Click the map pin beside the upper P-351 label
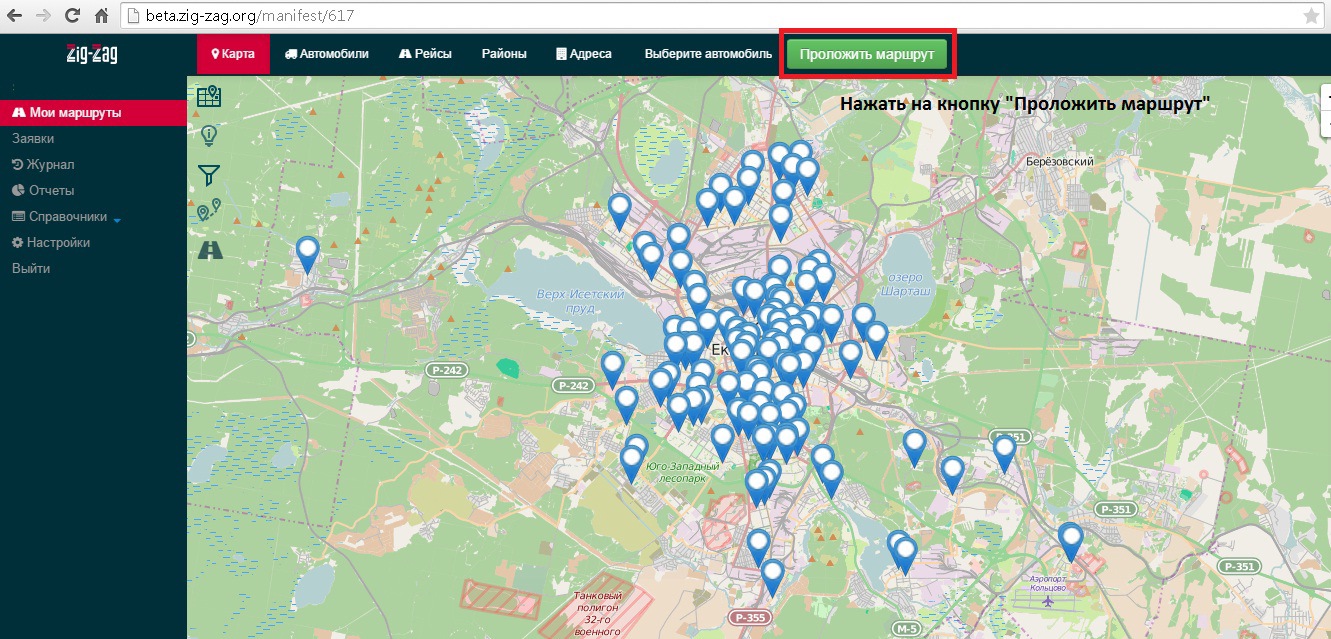 [1004, 454]
